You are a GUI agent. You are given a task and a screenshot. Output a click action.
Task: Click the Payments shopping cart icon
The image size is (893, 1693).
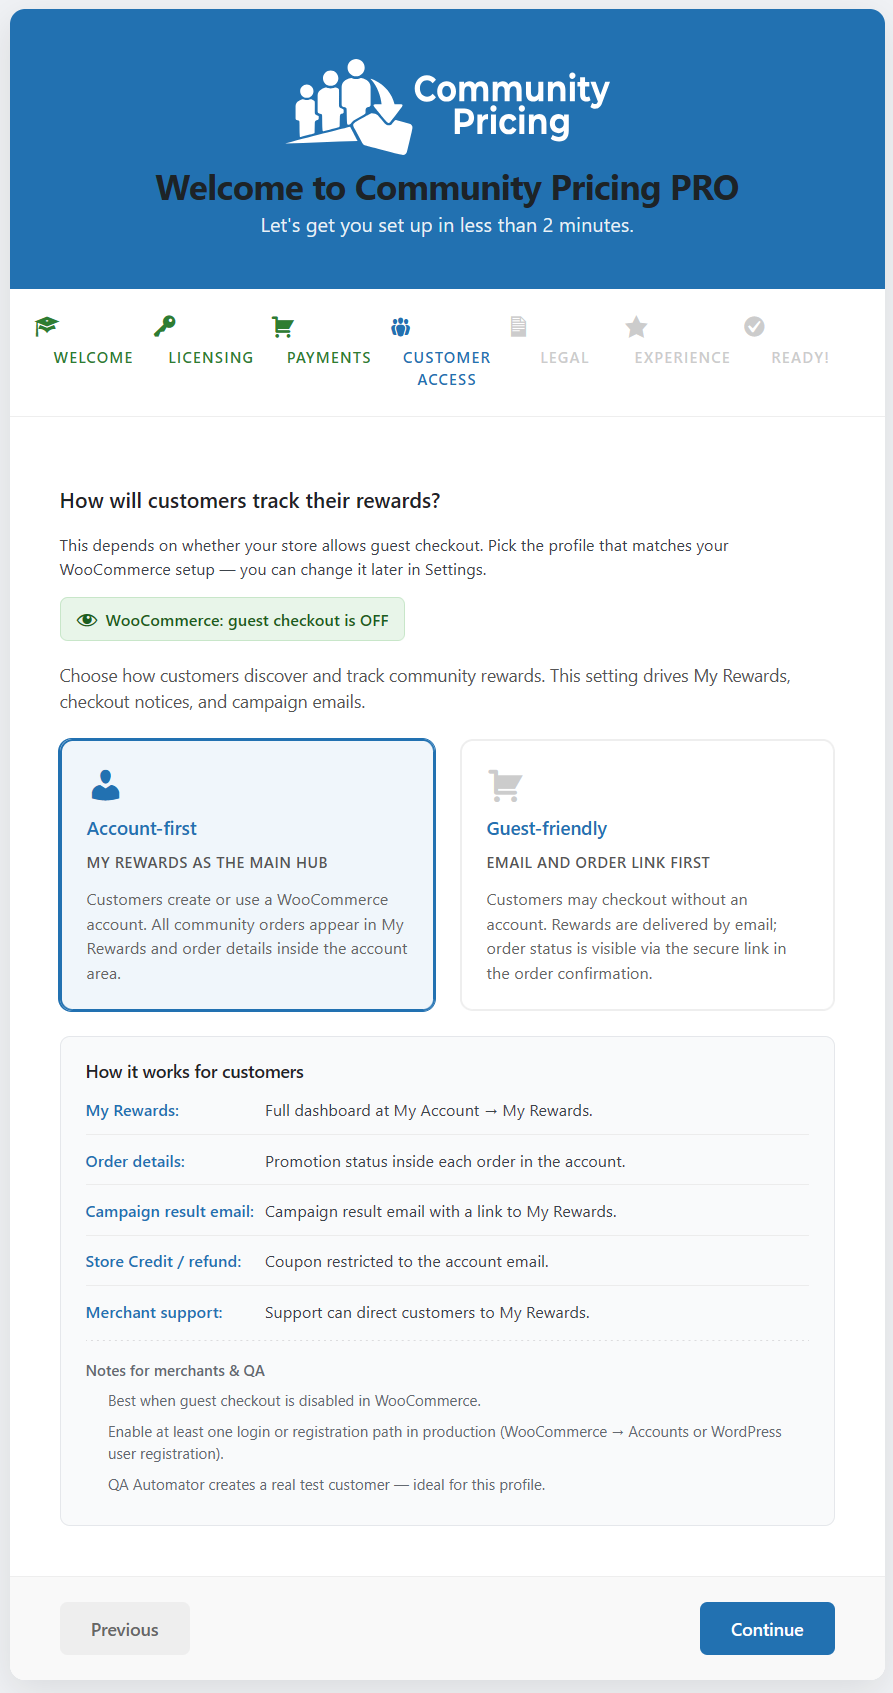point(283,326)
